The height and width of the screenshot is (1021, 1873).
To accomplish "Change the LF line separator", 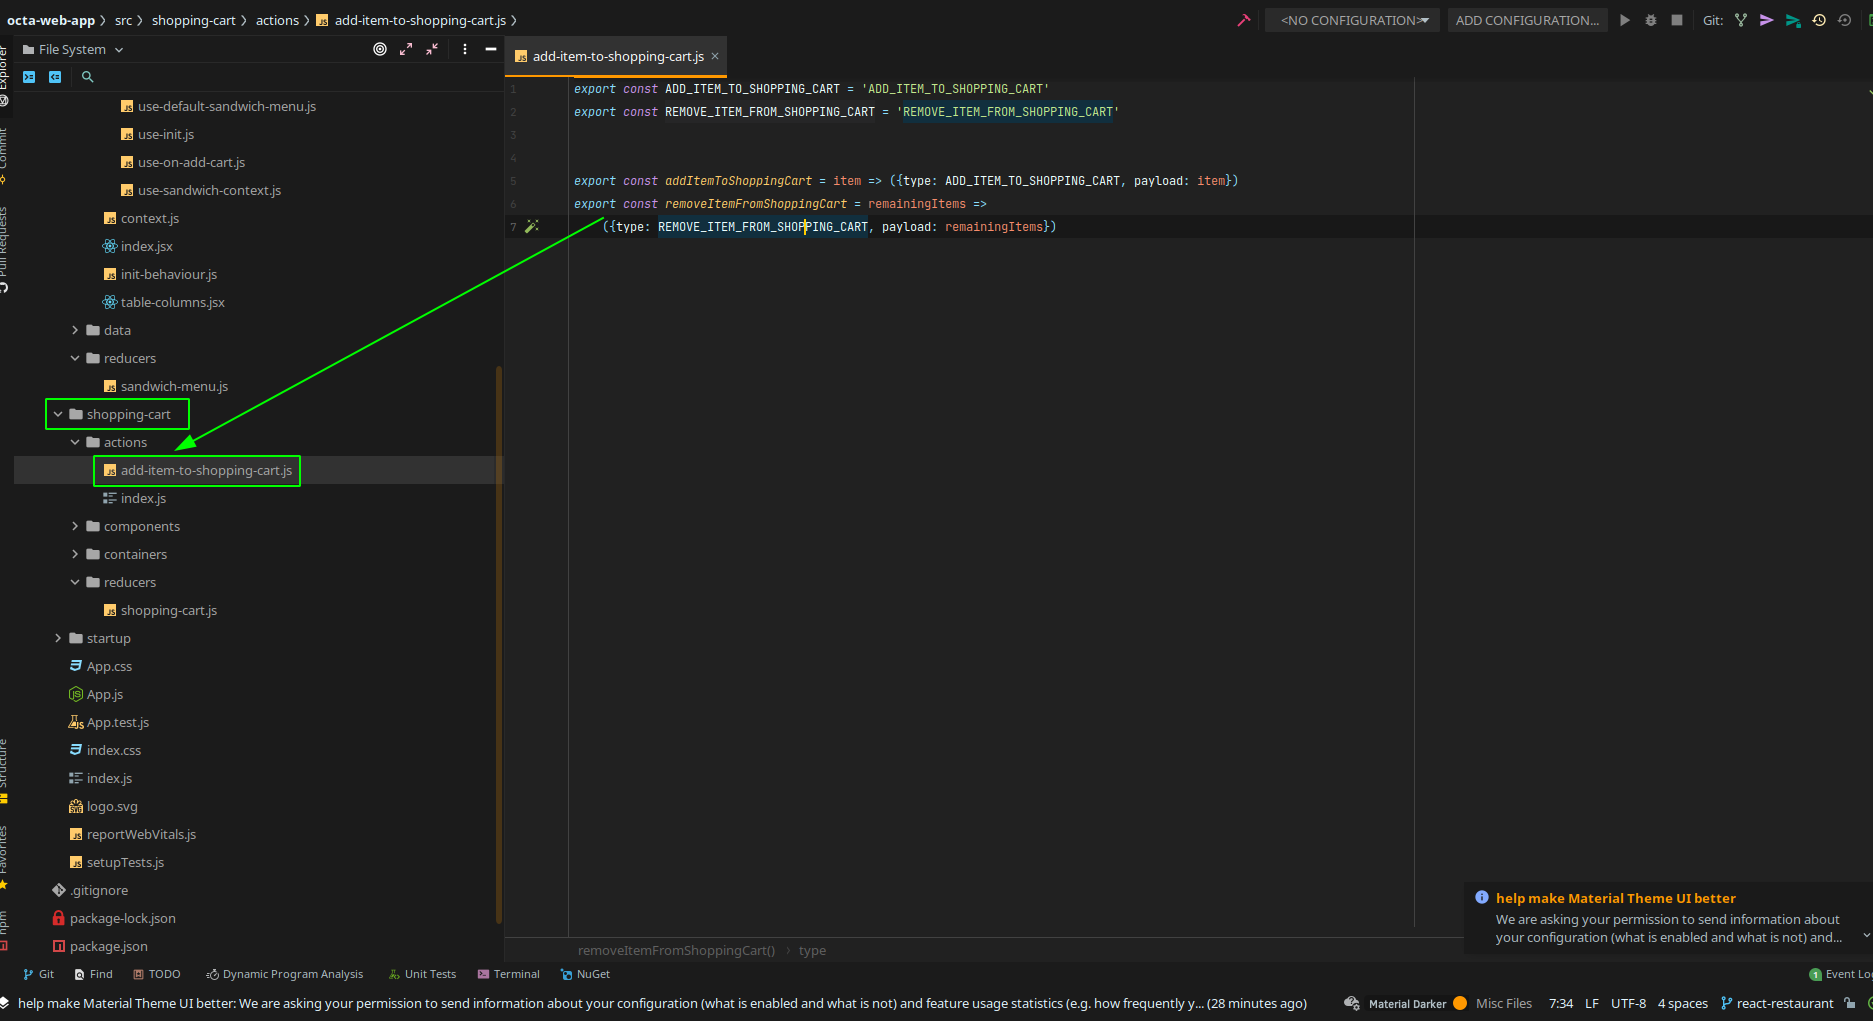I will click(x=1592, y=1003).
